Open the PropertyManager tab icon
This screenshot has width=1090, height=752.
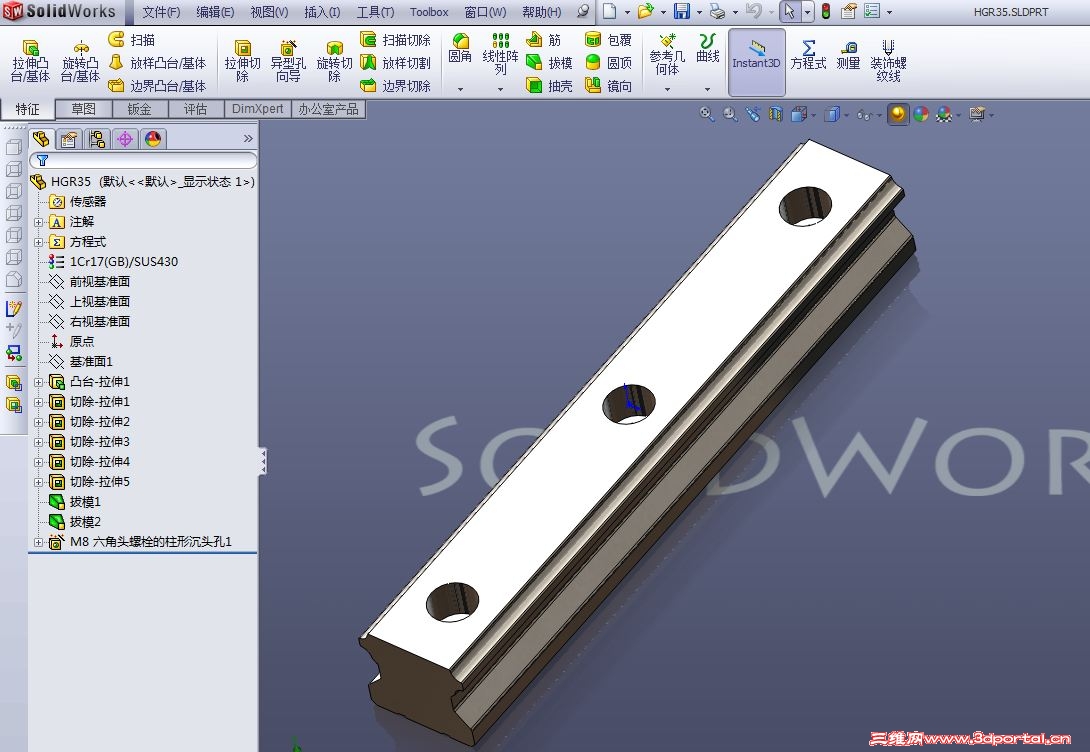pos(68,139)
